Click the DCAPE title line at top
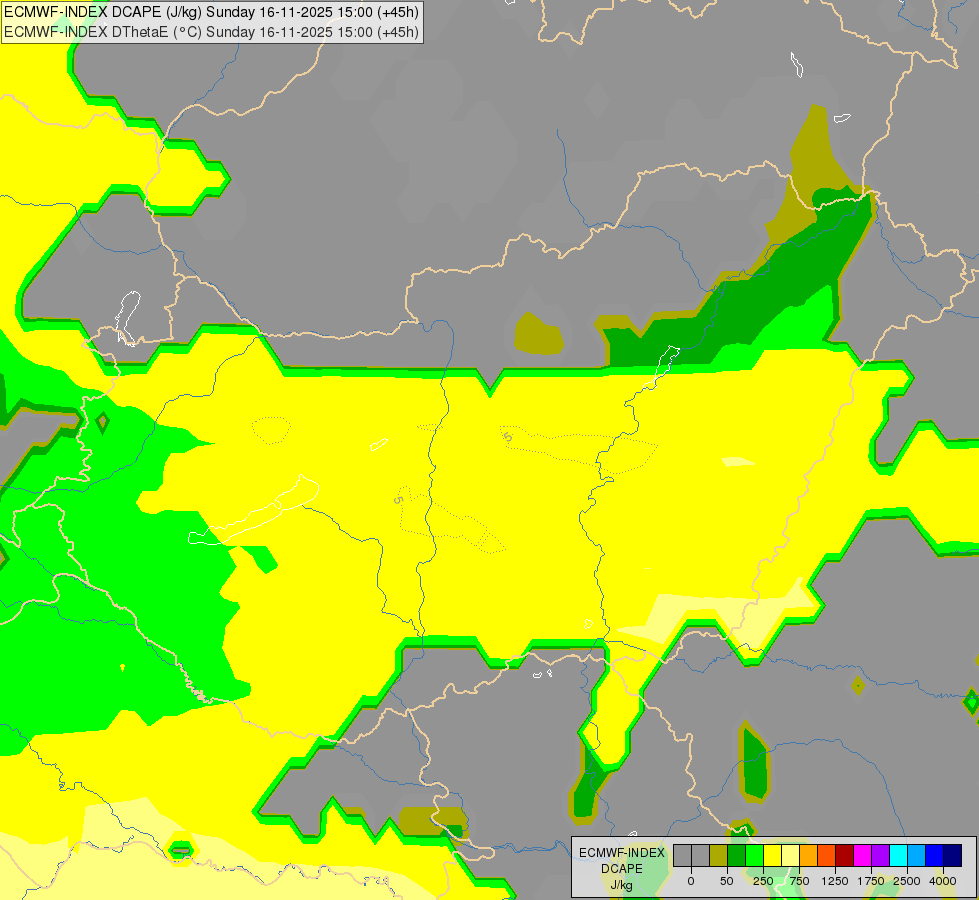This screenshot has height=900, width=979. (211, 12)
